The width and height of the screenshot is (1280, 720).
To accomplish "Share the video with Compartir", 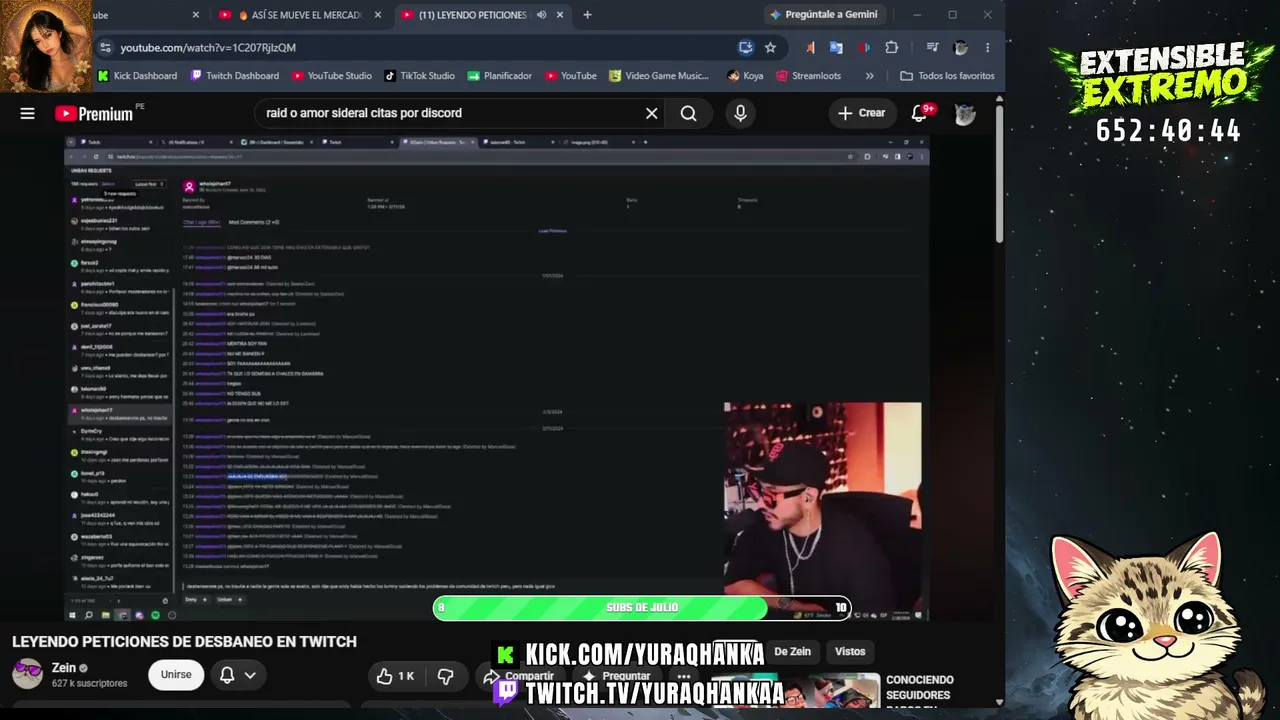I will pos(521,677).
